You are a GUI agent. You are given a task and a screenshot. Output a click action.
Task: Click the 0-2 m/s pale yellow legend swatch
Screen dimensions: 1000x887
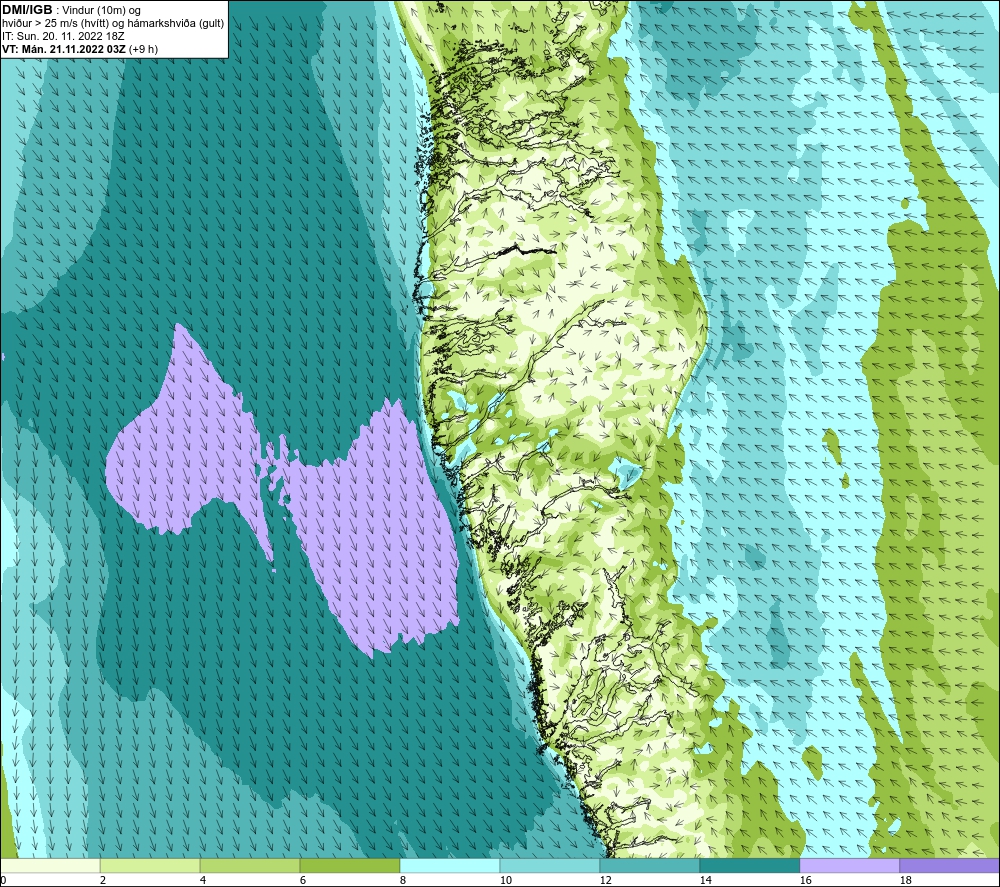click(x=50, y=865)
